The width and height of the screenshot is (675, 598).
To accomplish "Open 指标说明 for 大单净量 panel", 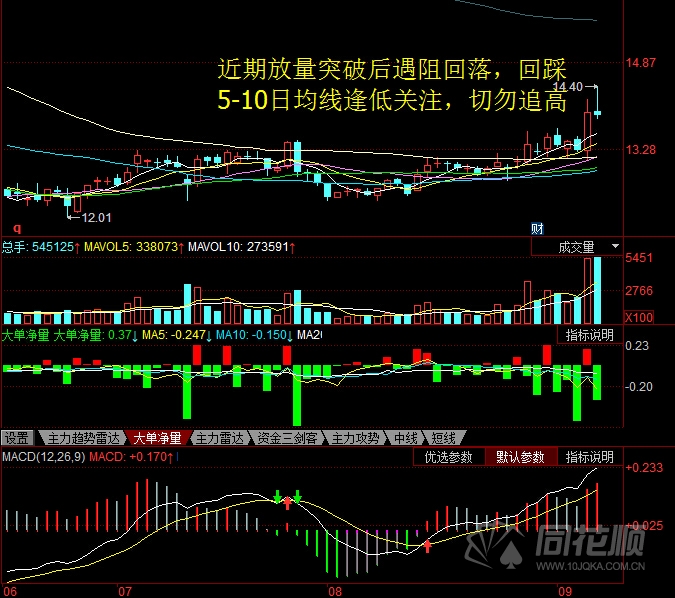I will coord(589,335).
